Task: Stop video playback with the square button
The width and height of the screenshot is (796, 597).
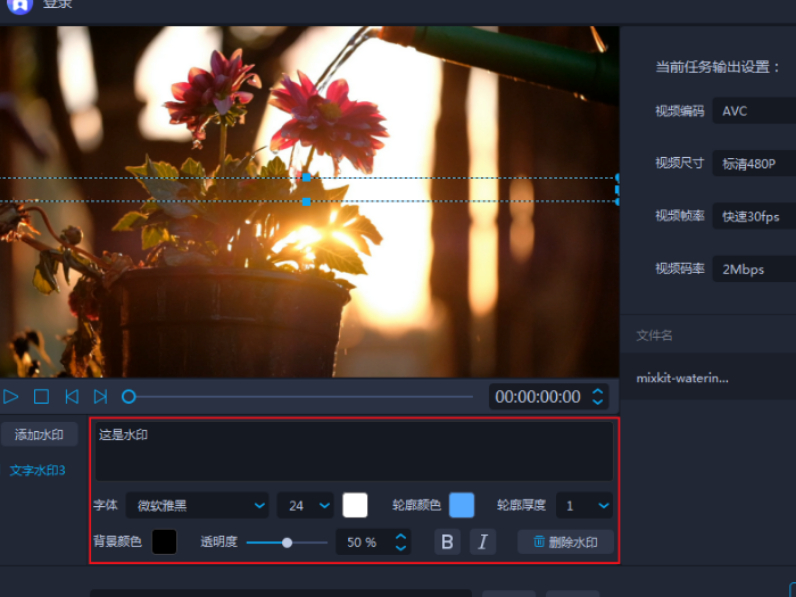Action: pyautogui.click(x=41, y=397)
